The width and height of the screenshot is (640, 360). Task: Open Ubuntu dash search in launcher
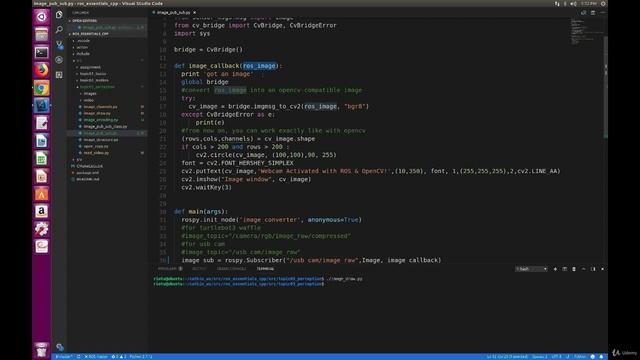(x=41, y=17)
